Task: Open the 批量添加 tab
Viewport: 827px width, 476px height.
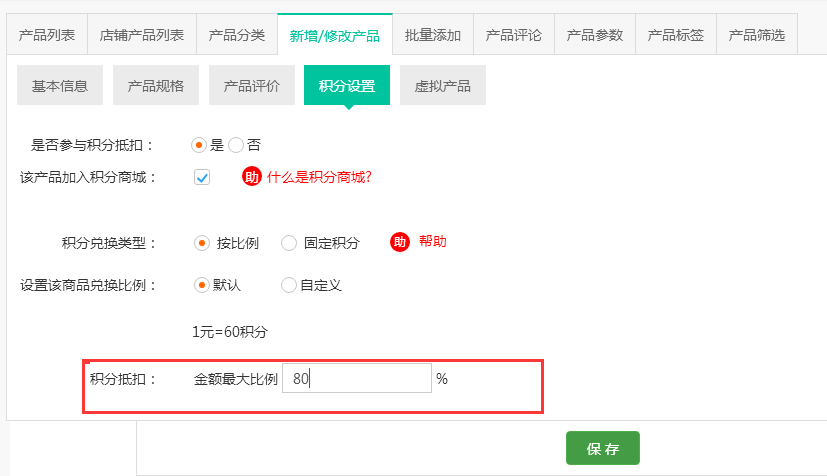Action: click(x=433, y=35)
